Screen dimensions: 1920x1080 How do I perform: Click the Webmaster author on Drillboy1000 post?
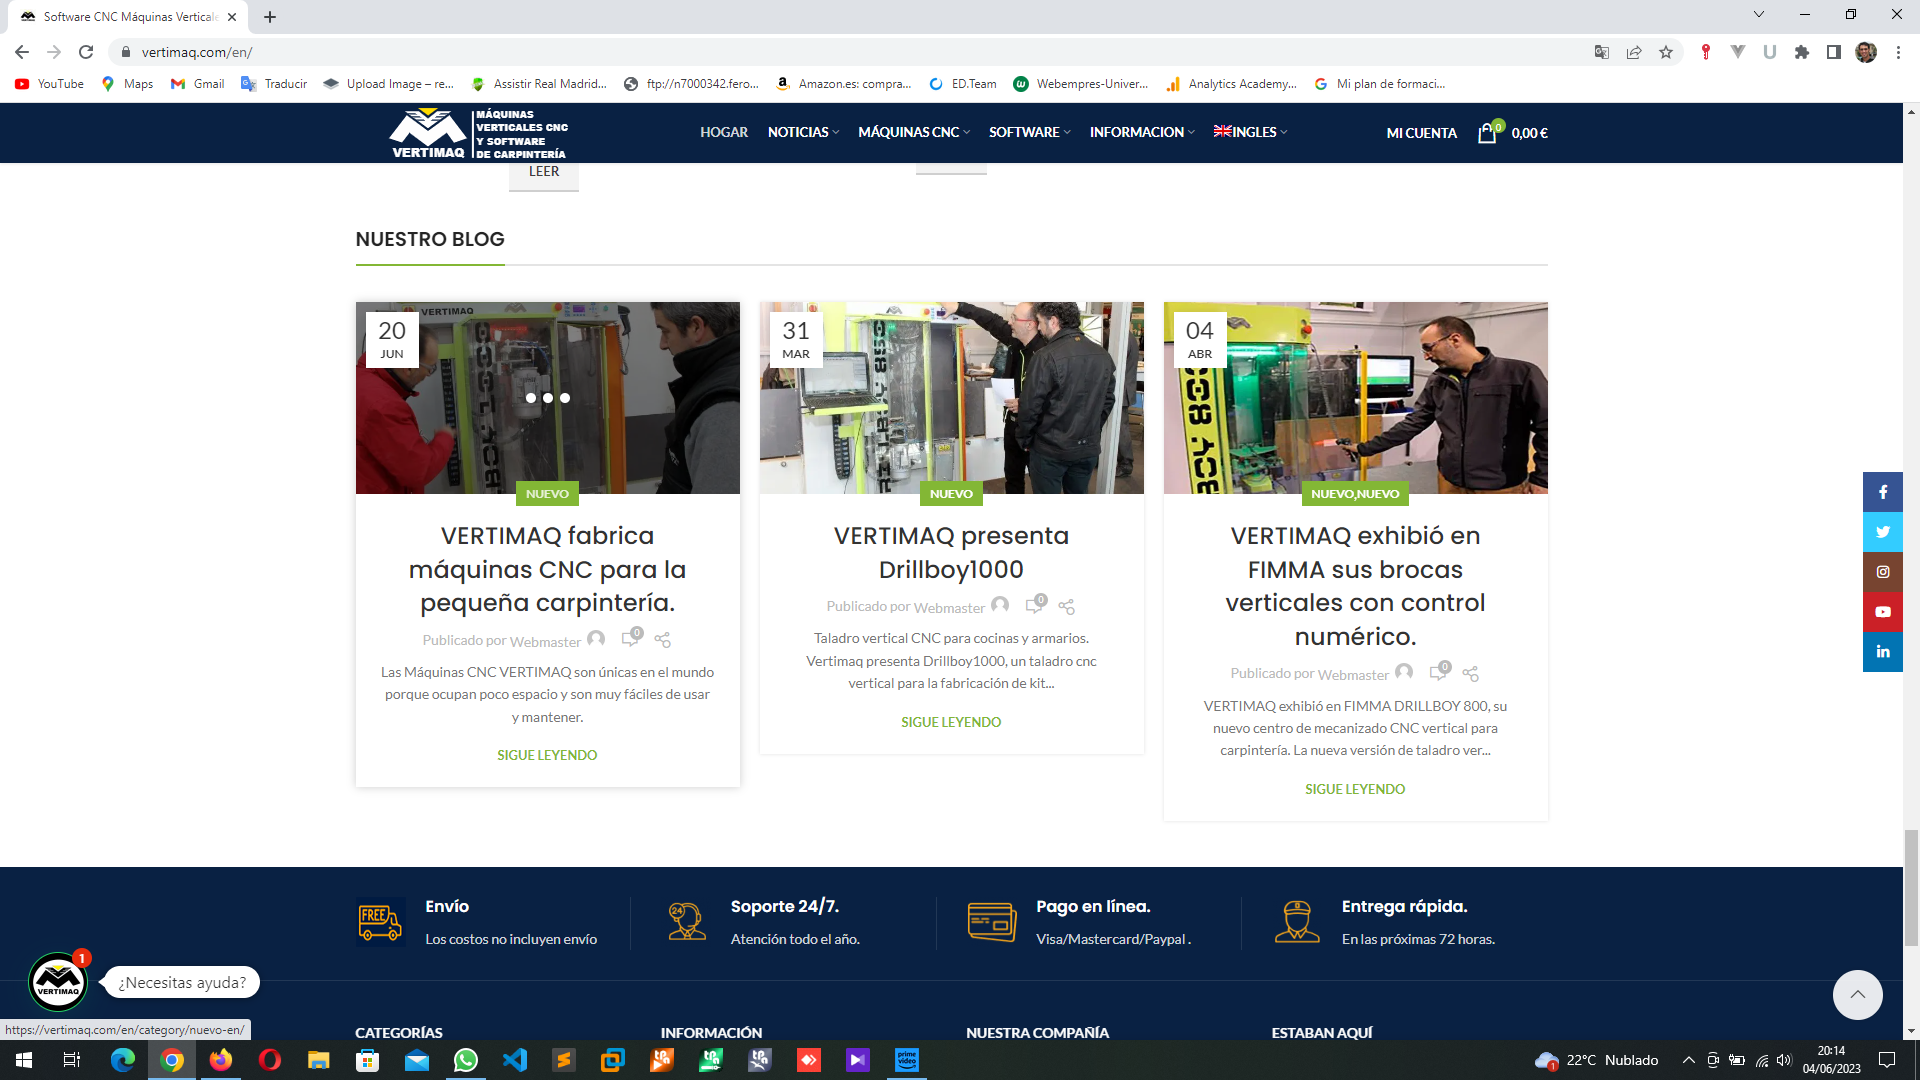pyautogui.click(x=949, y=608)
